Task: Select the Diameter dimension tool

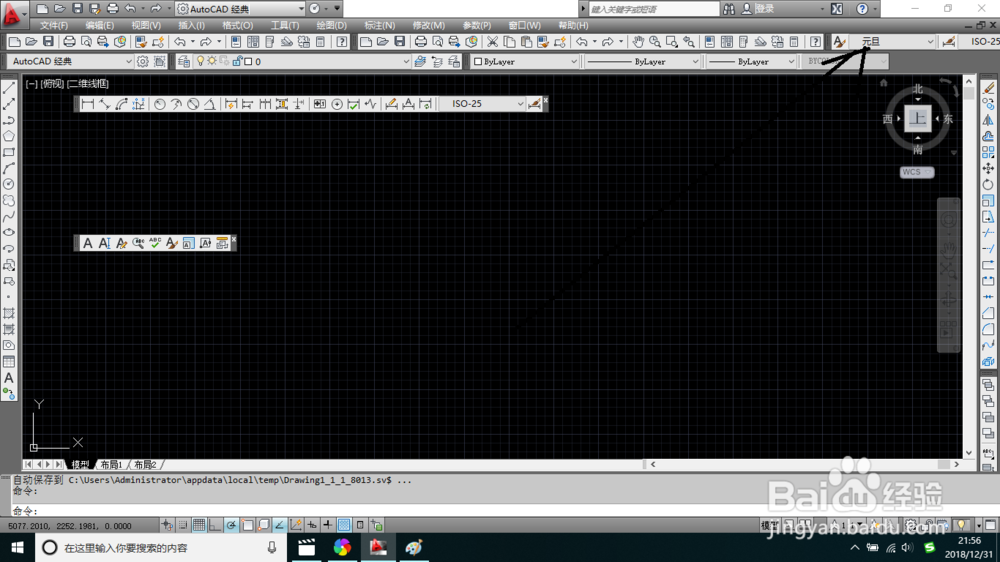Action: (x=193, y=104)
